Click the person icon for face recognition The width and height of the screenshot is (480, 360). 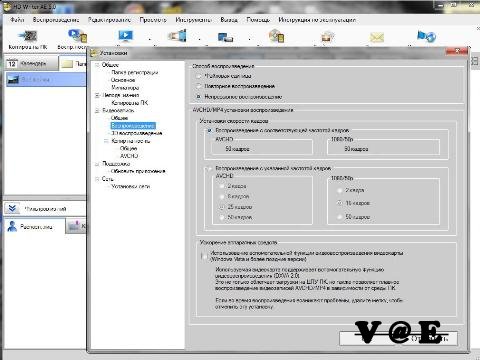(12, 226)
